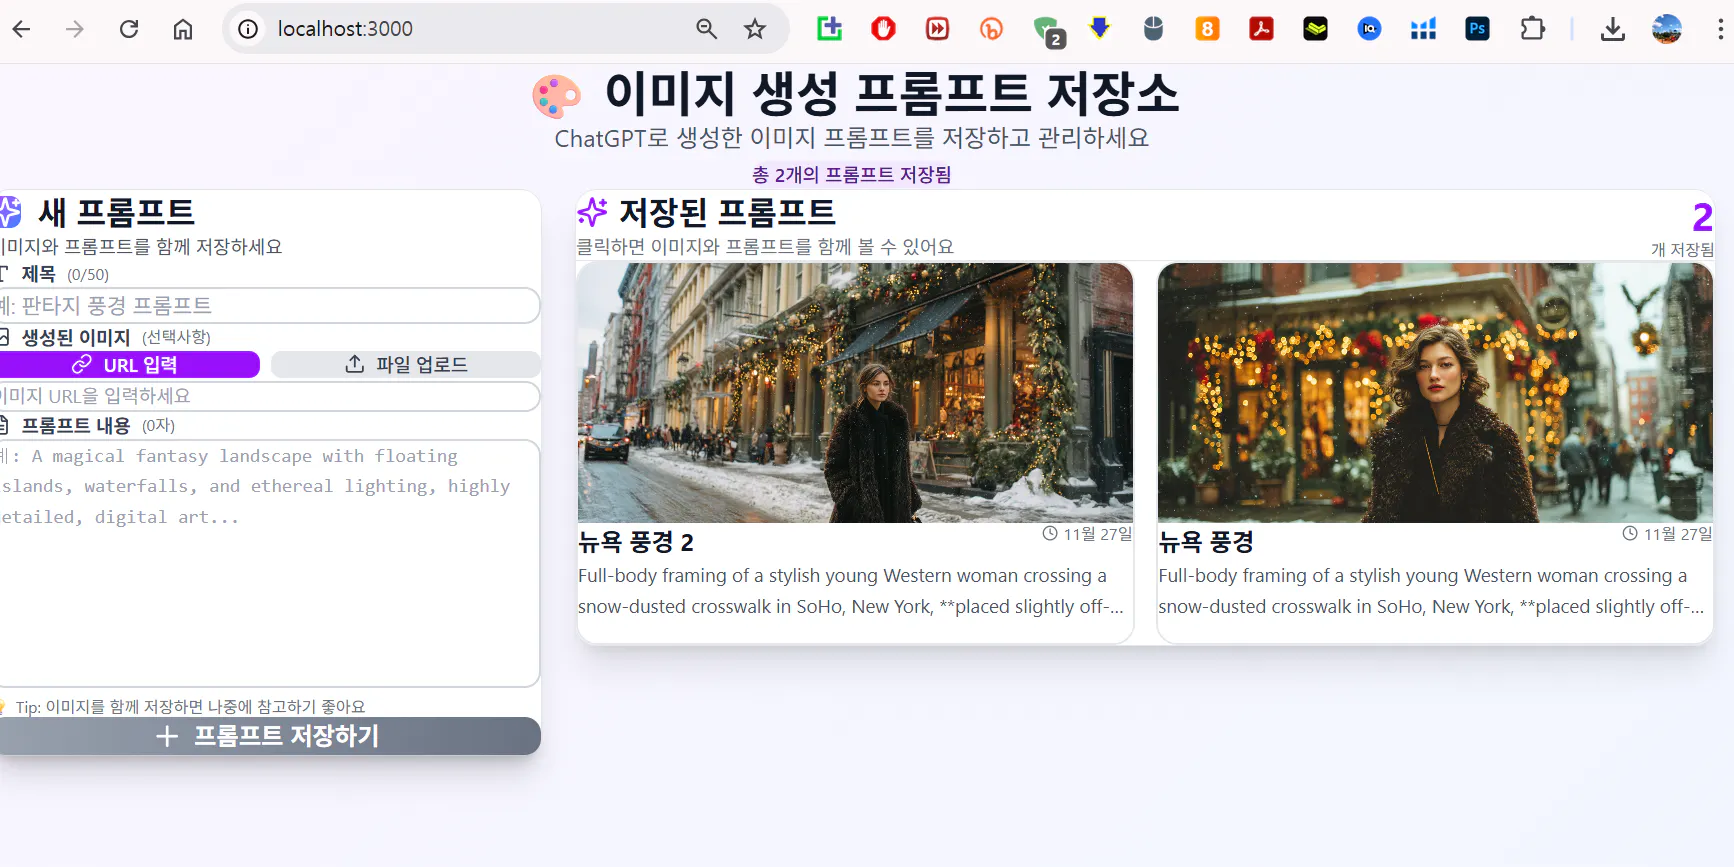Switch to the 파일 업로드 tab
Image resolution: width=1734 pixels, height=867 pixels.
point(406,365)
